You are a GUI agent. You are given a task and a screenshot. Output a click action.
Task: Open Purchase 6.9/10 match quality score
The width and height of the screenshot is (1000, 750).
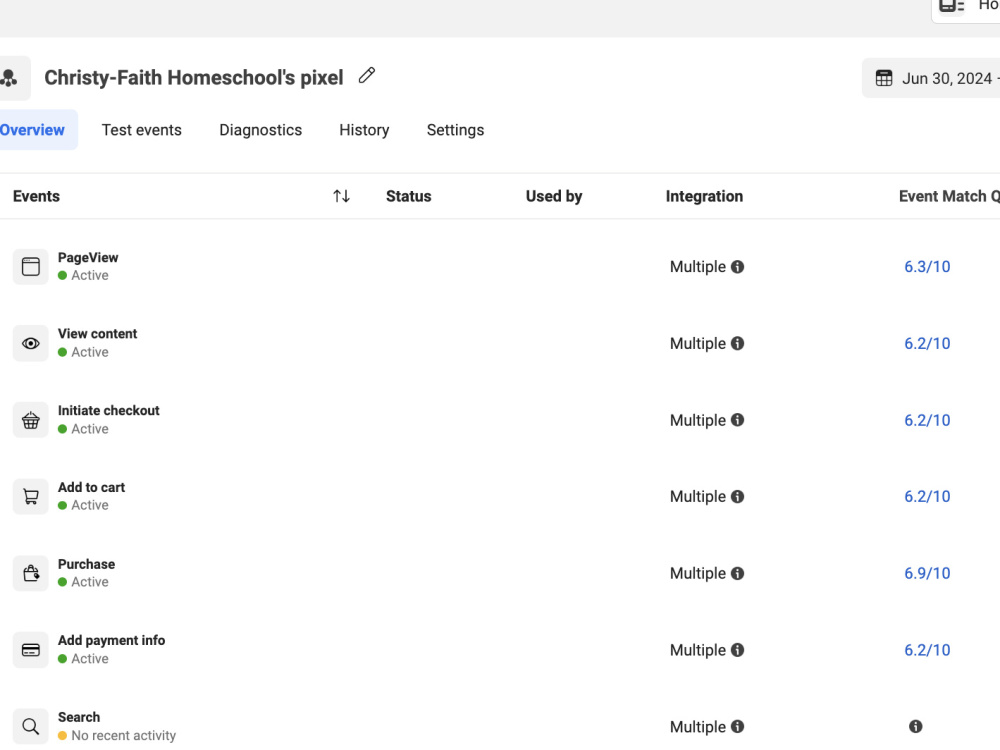click(927, 573)
